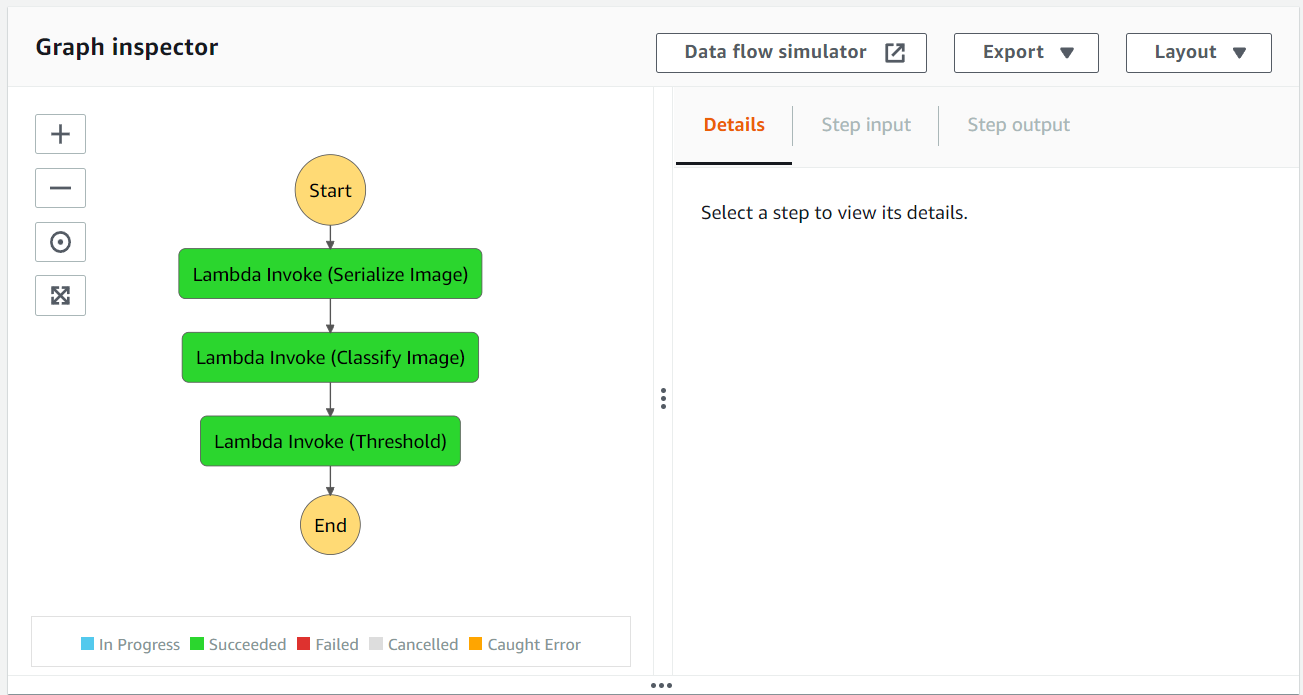
Task: Click the zoom in icon on the graph
Action: click(x=60, y=134)
